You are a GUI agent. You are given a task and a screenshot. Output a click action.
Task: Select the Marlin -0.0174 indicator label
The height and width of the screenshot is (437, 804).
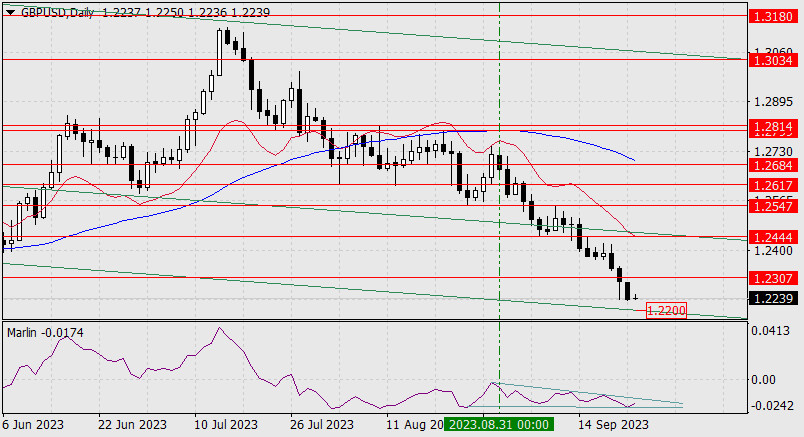(45, 333)
